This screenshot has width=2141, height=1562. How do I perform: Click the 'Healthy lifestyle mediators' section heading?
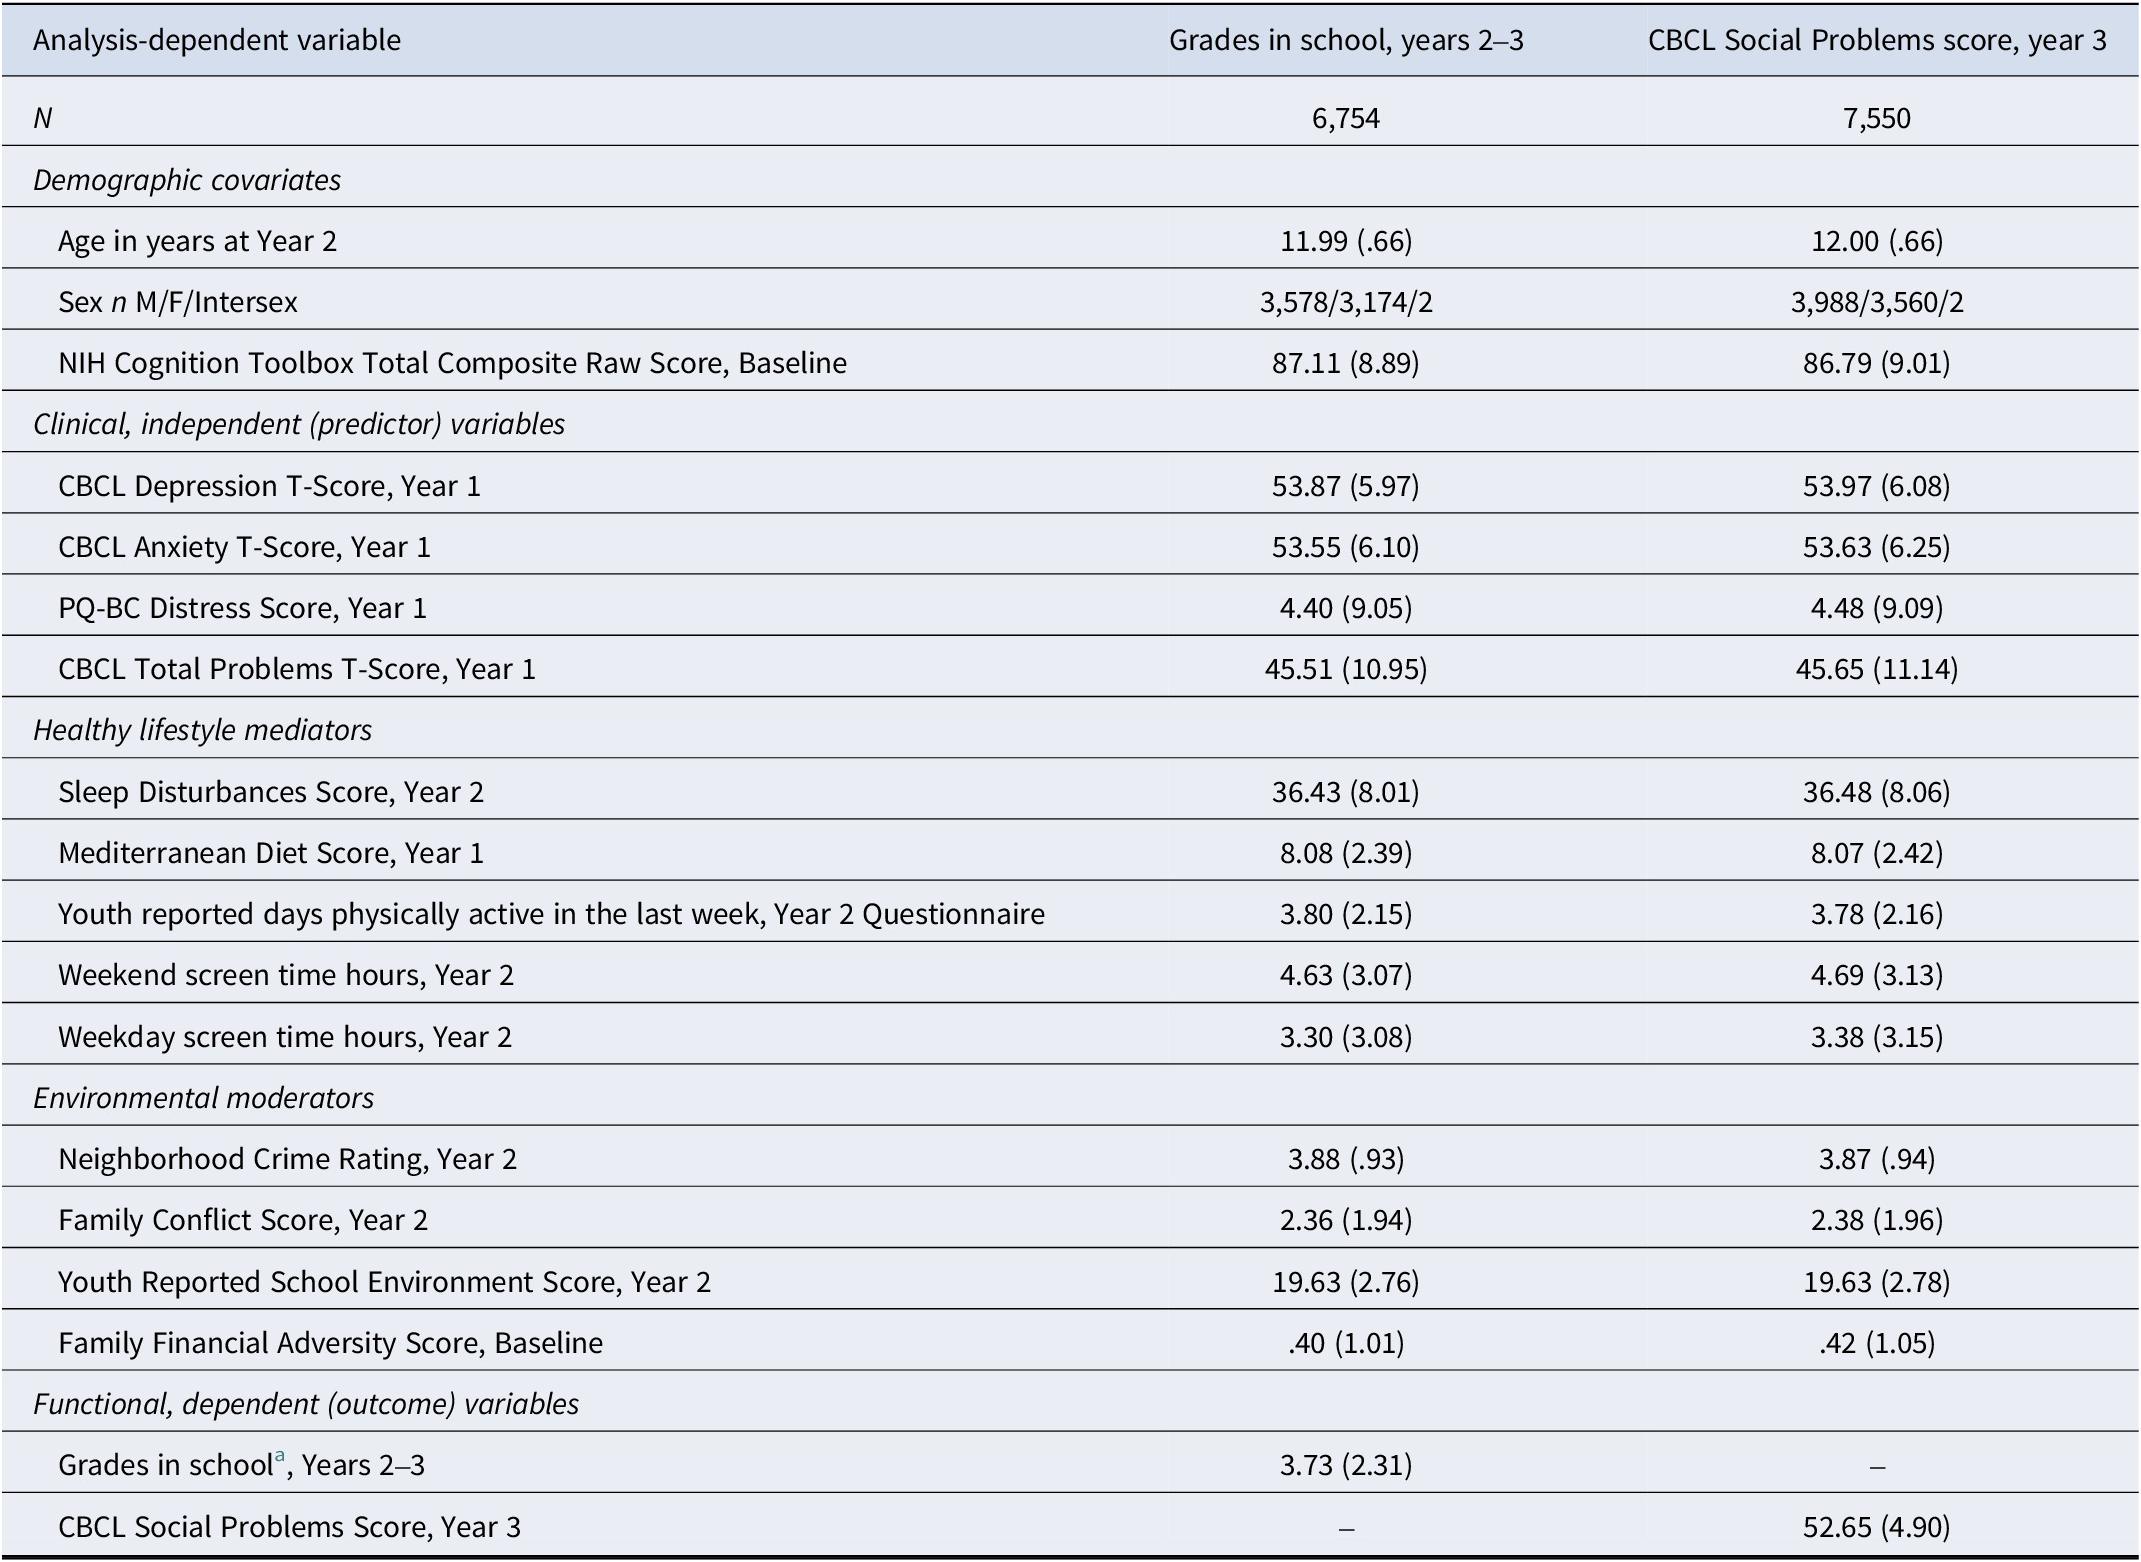tap(203, 730)
